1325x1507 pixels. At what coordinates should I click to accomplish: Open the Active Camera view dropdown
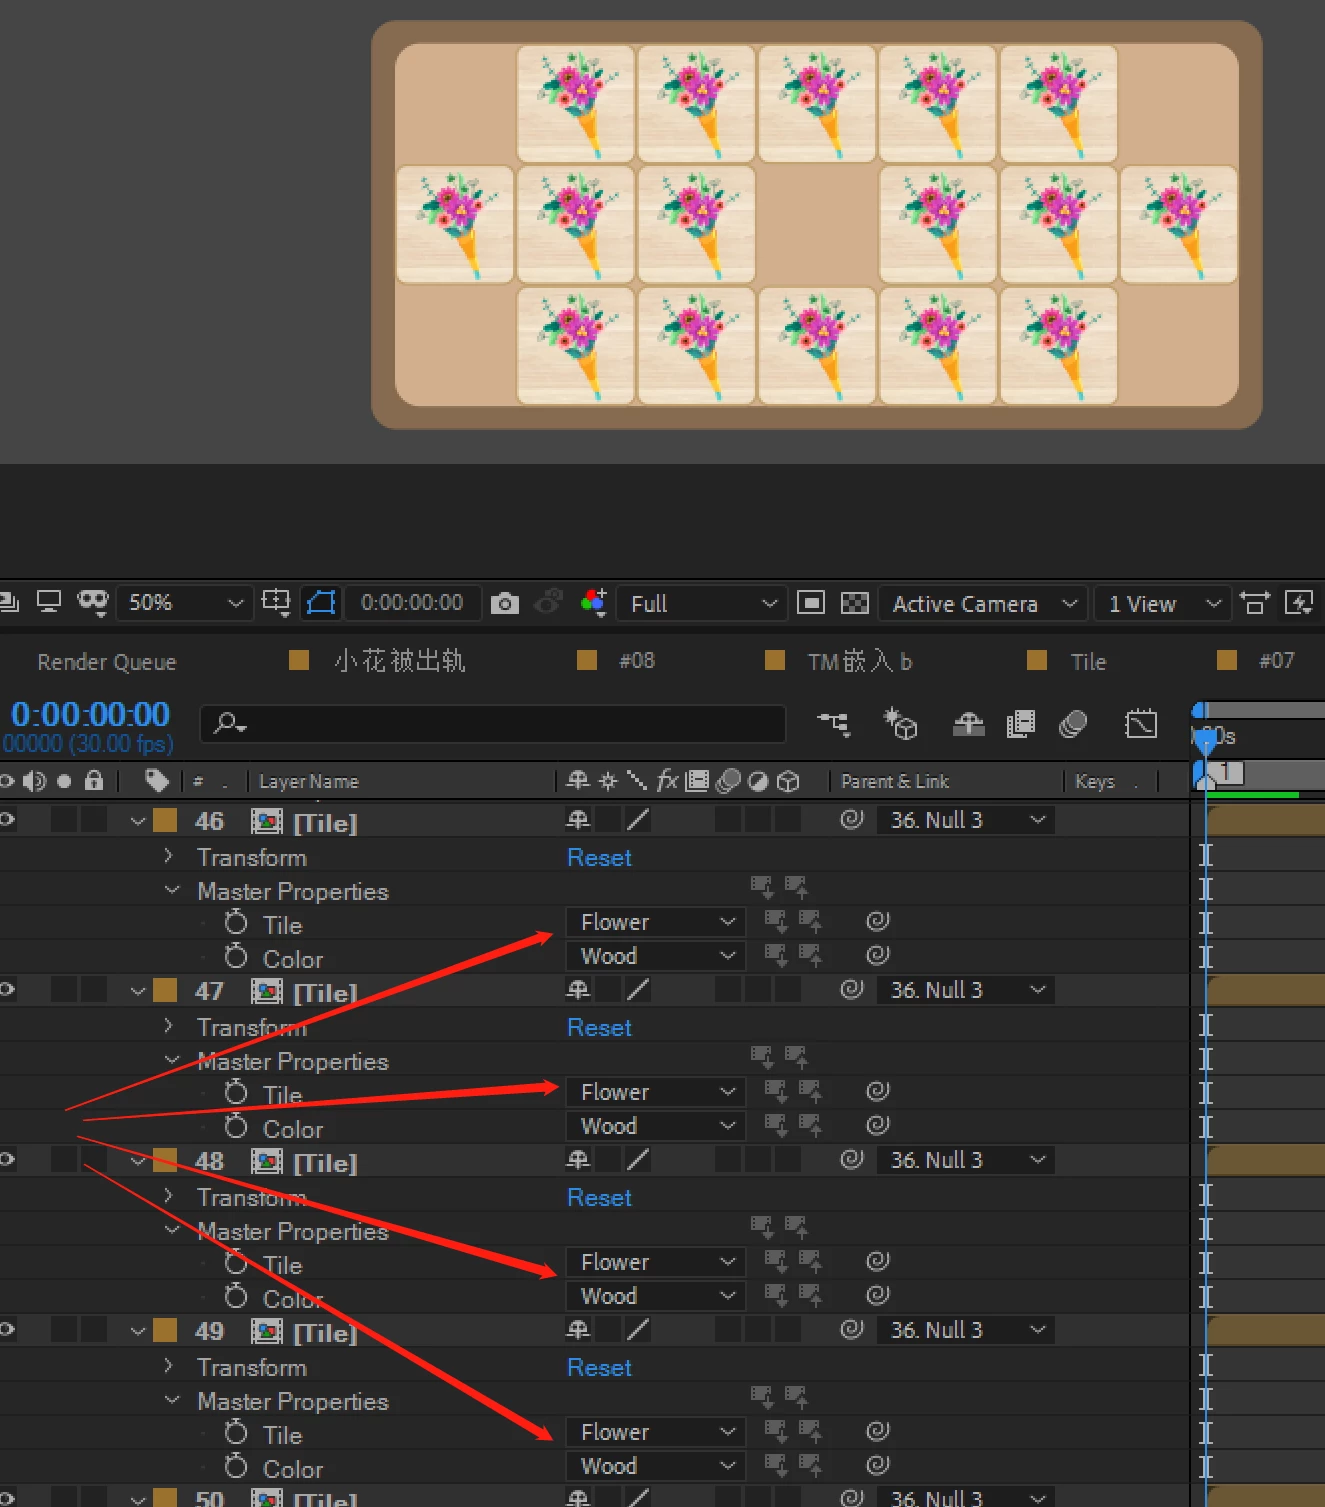pos(984,603)
